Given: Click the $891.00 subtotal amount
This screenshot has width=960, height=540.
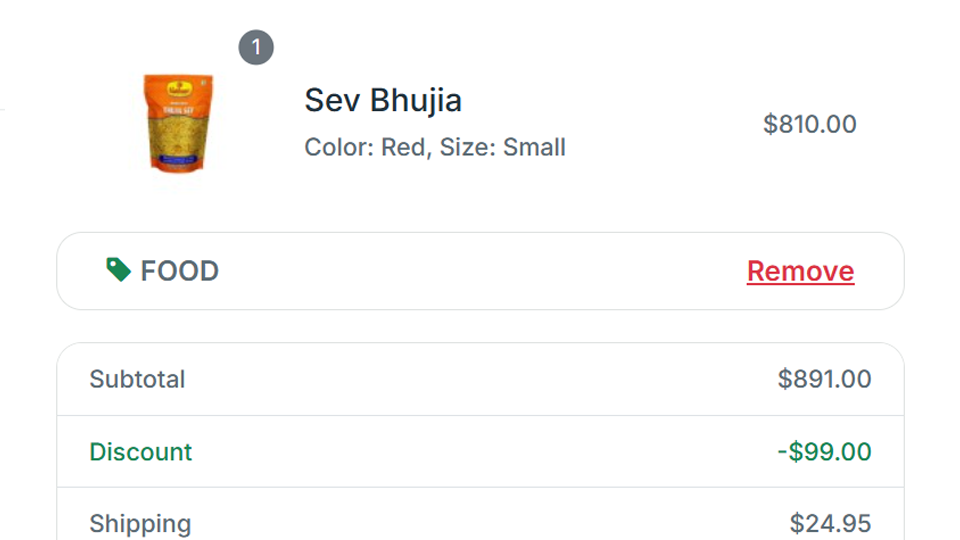Looking at the screenshot, I should pyautogui.click(x=824, y=379).
